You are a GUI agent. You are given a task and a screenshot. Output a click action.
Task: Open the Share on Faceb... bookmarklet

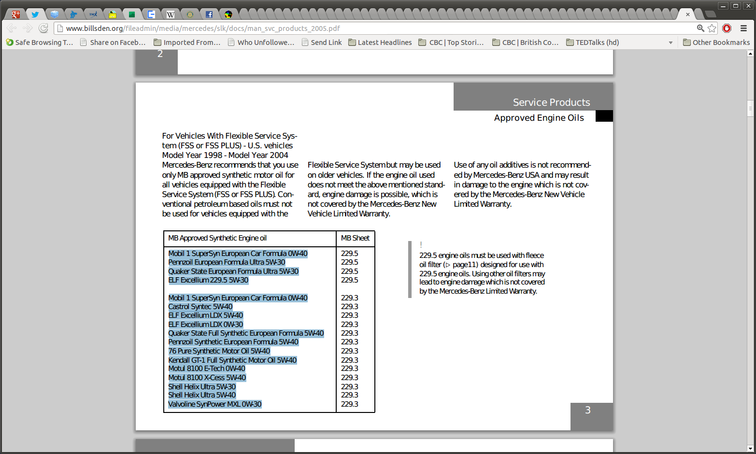113,42
